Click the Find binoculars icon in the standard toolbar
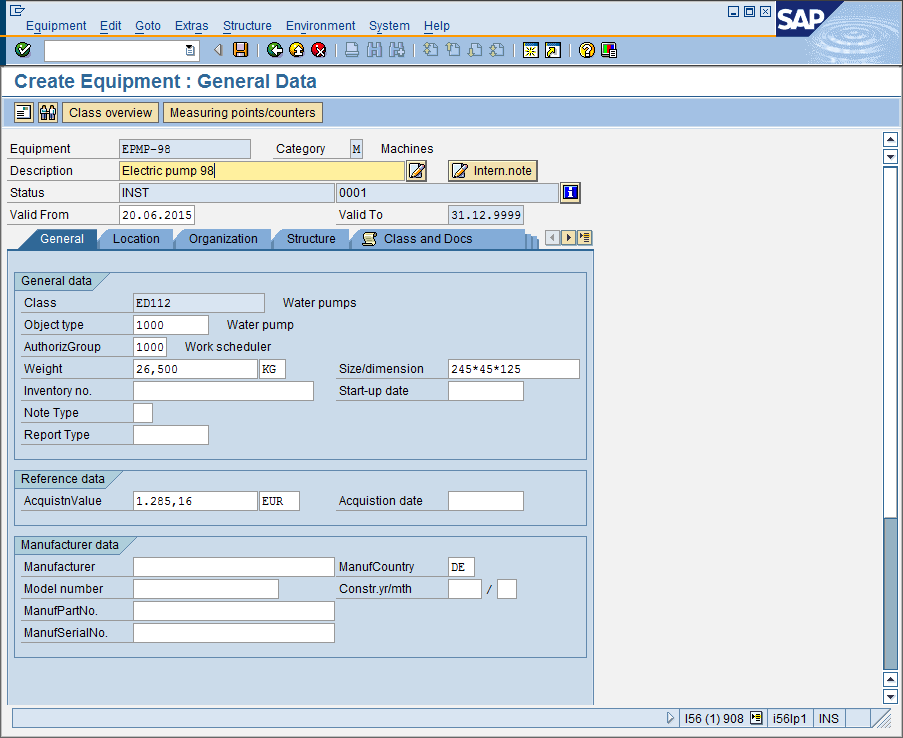The height and width of the screenshot is (738, 903). [x=374, y=50]
